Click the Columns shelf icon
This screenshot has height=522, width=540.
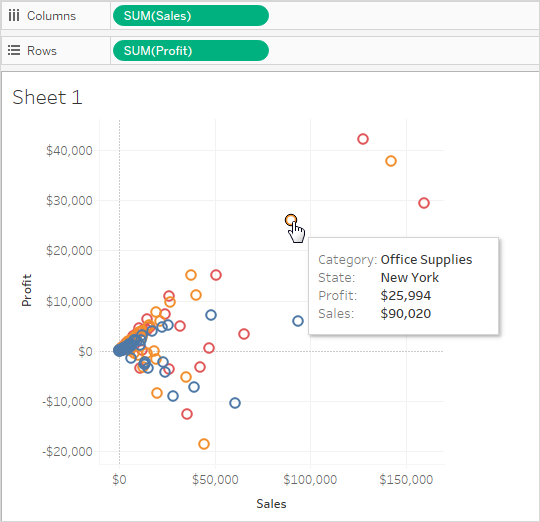point(14,15)
